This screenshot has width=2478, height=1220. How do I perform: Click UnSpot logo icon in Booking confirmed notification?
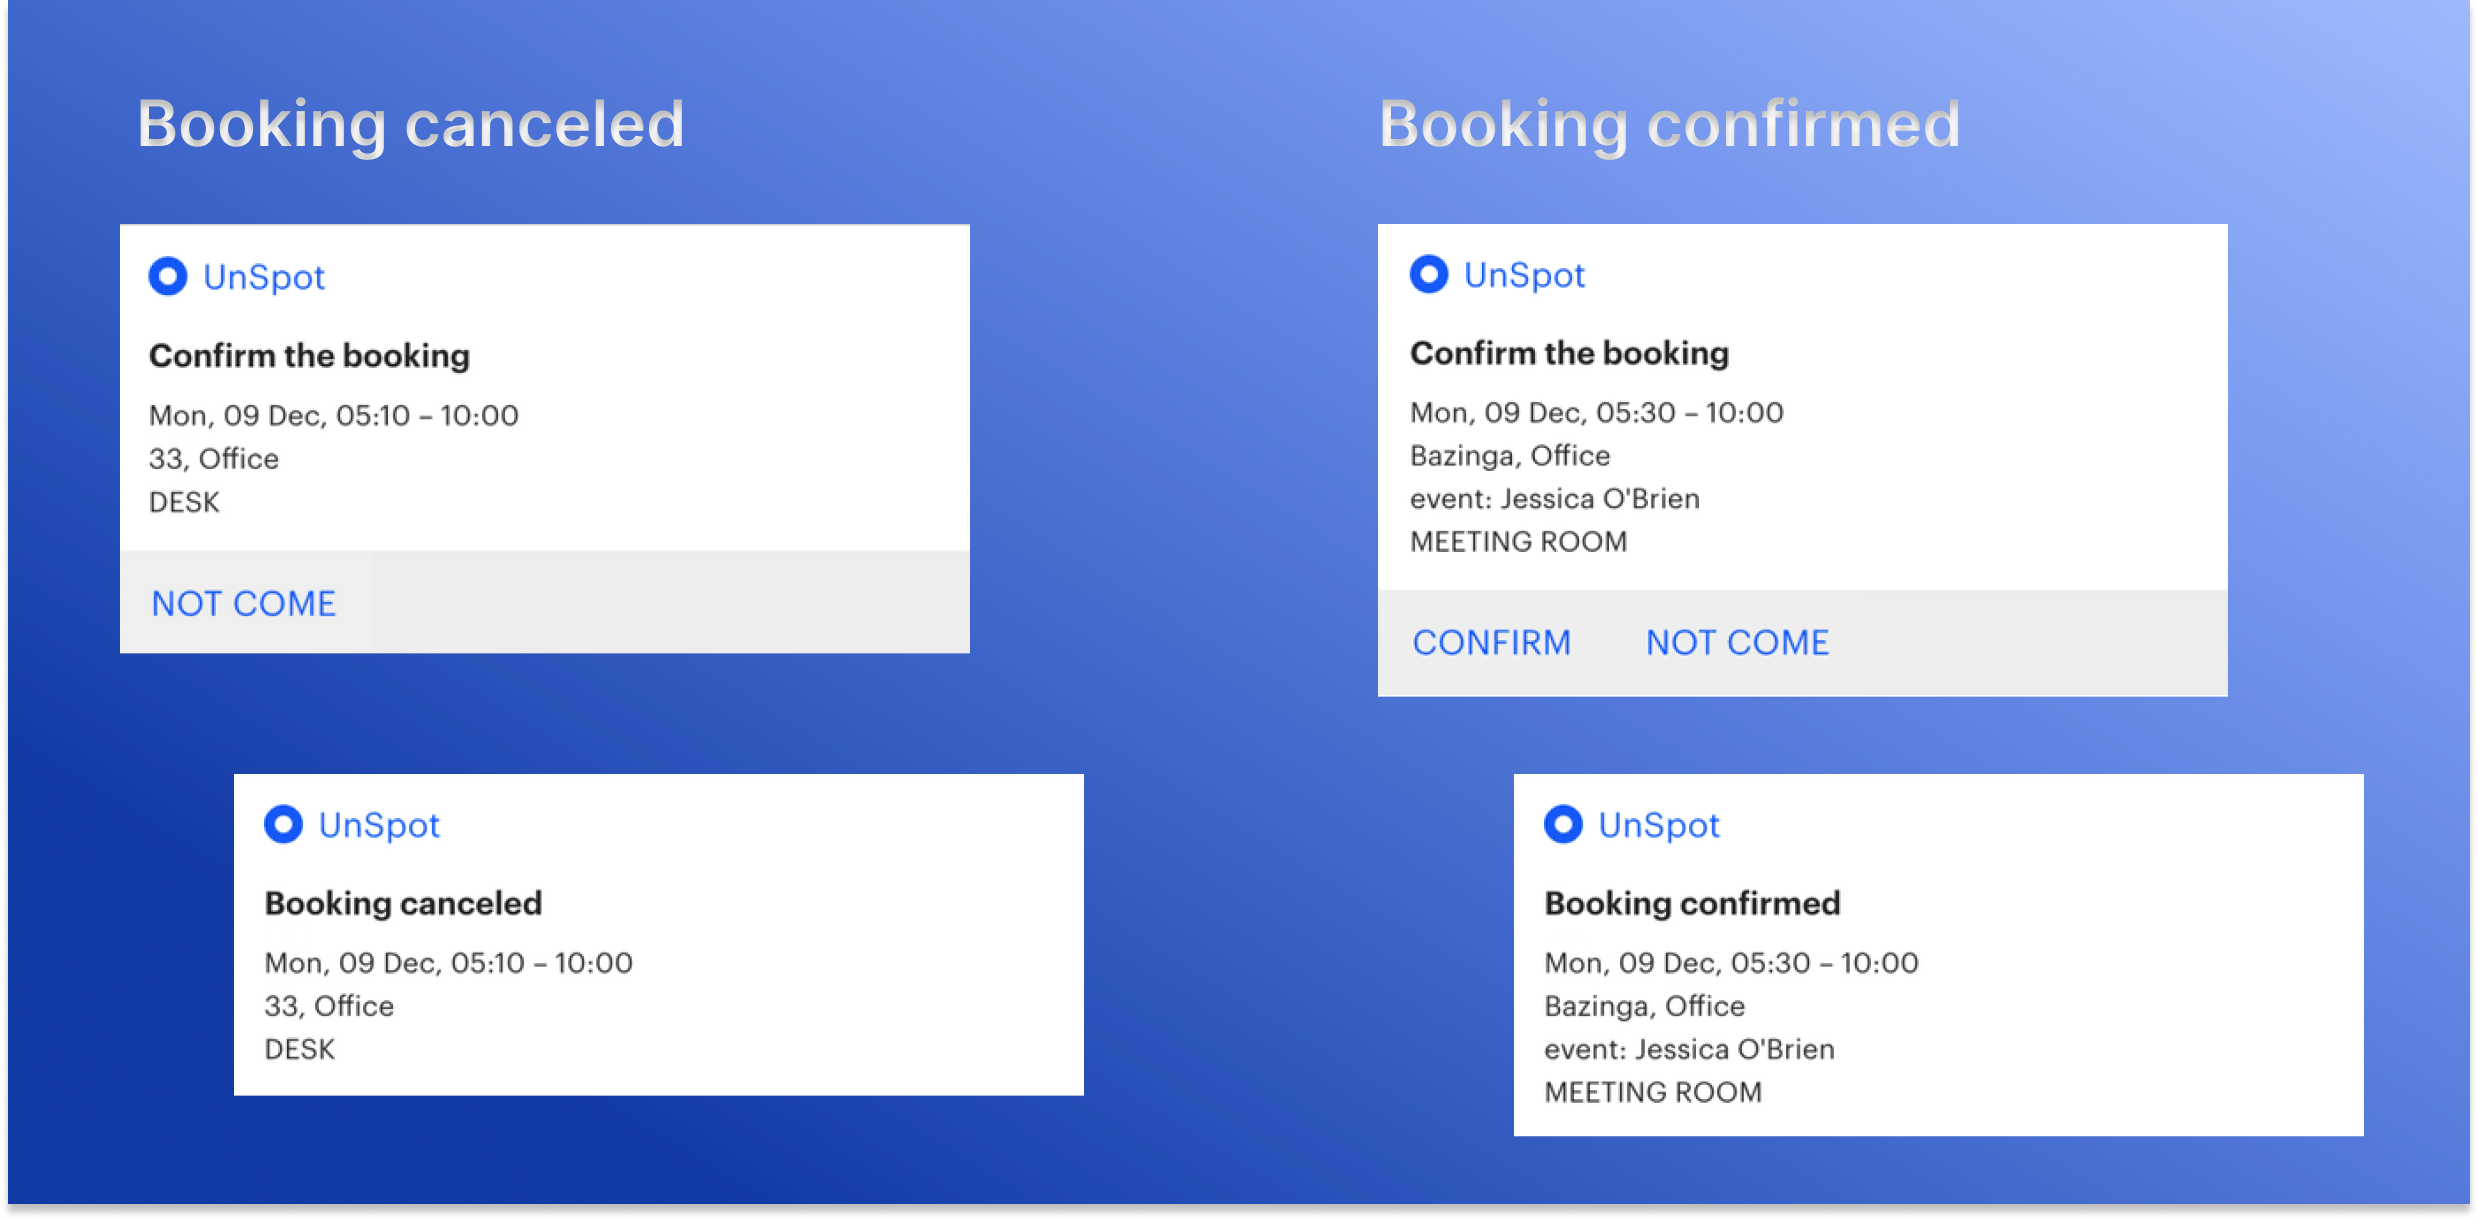pos(1563,824)
